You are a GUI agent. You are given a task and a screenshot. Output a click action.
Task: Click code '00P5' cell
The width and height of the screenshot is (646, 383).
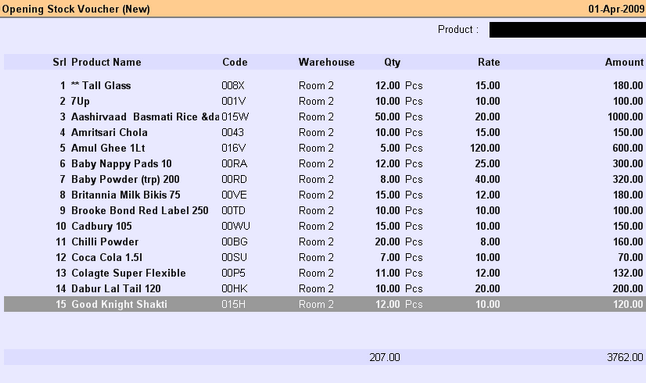[233, 273]
